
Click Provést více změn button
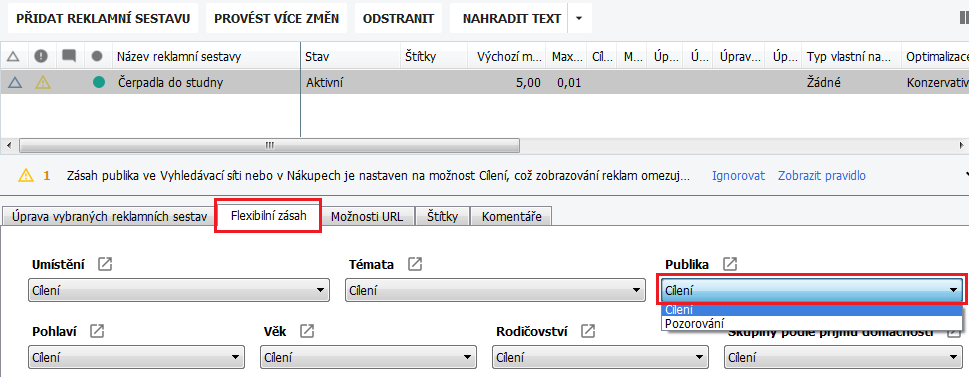pos(276,19)
